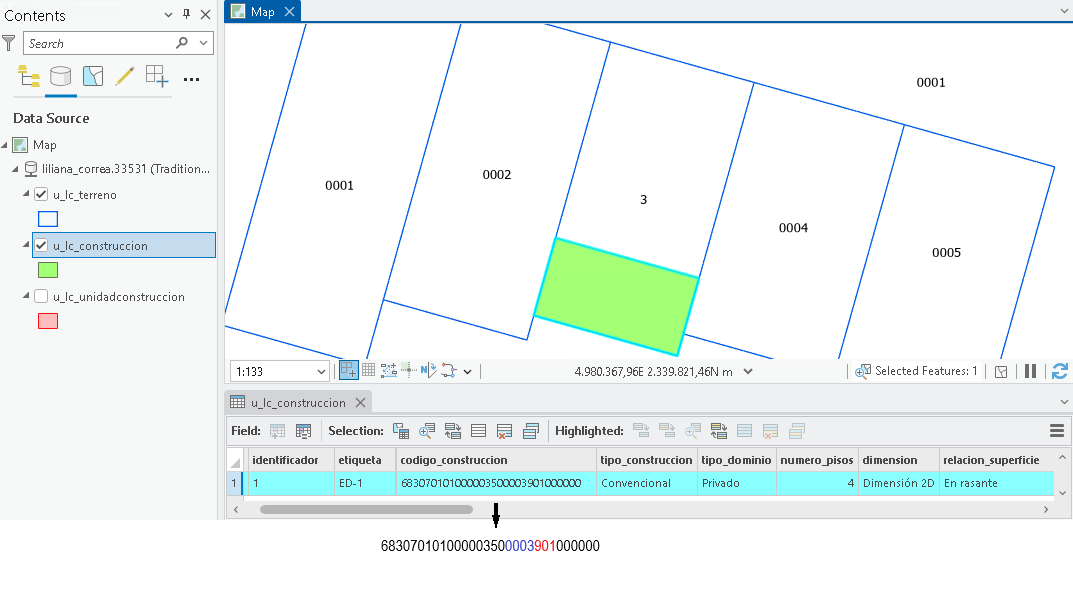Expand the Contents search options dropdown

(x=203, y=43)
